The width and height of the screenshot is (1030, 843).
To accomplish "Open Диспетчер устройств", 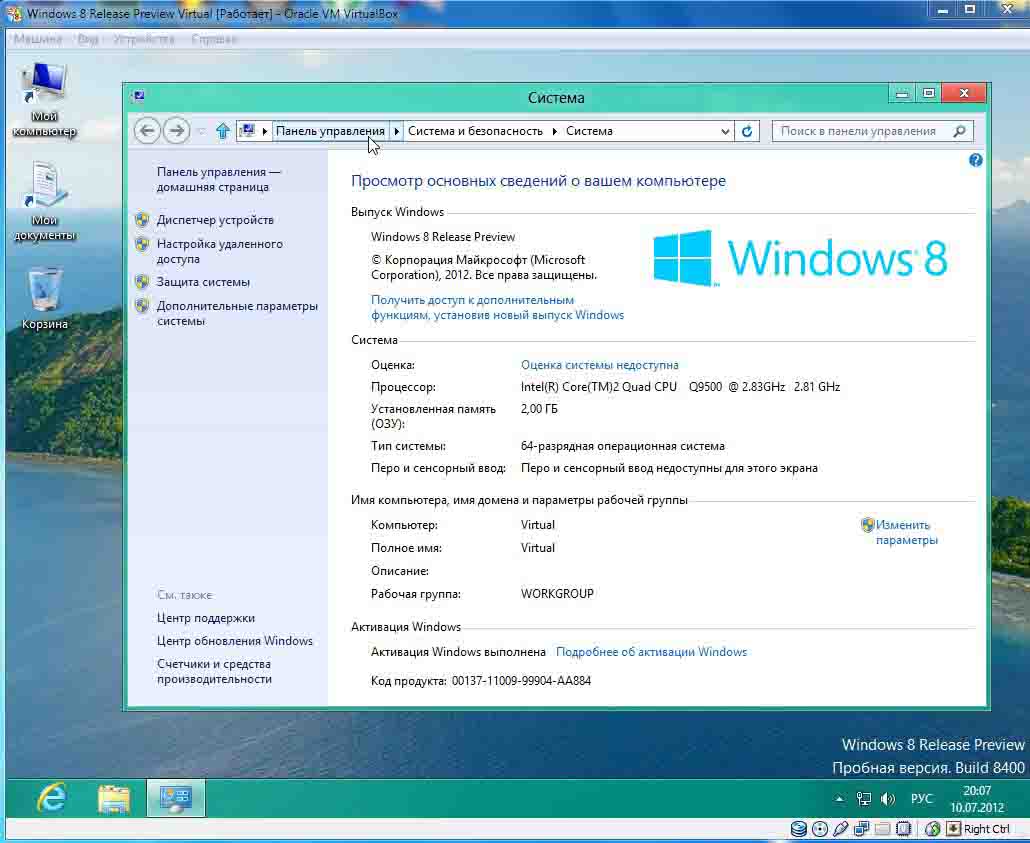I will 215,220.
